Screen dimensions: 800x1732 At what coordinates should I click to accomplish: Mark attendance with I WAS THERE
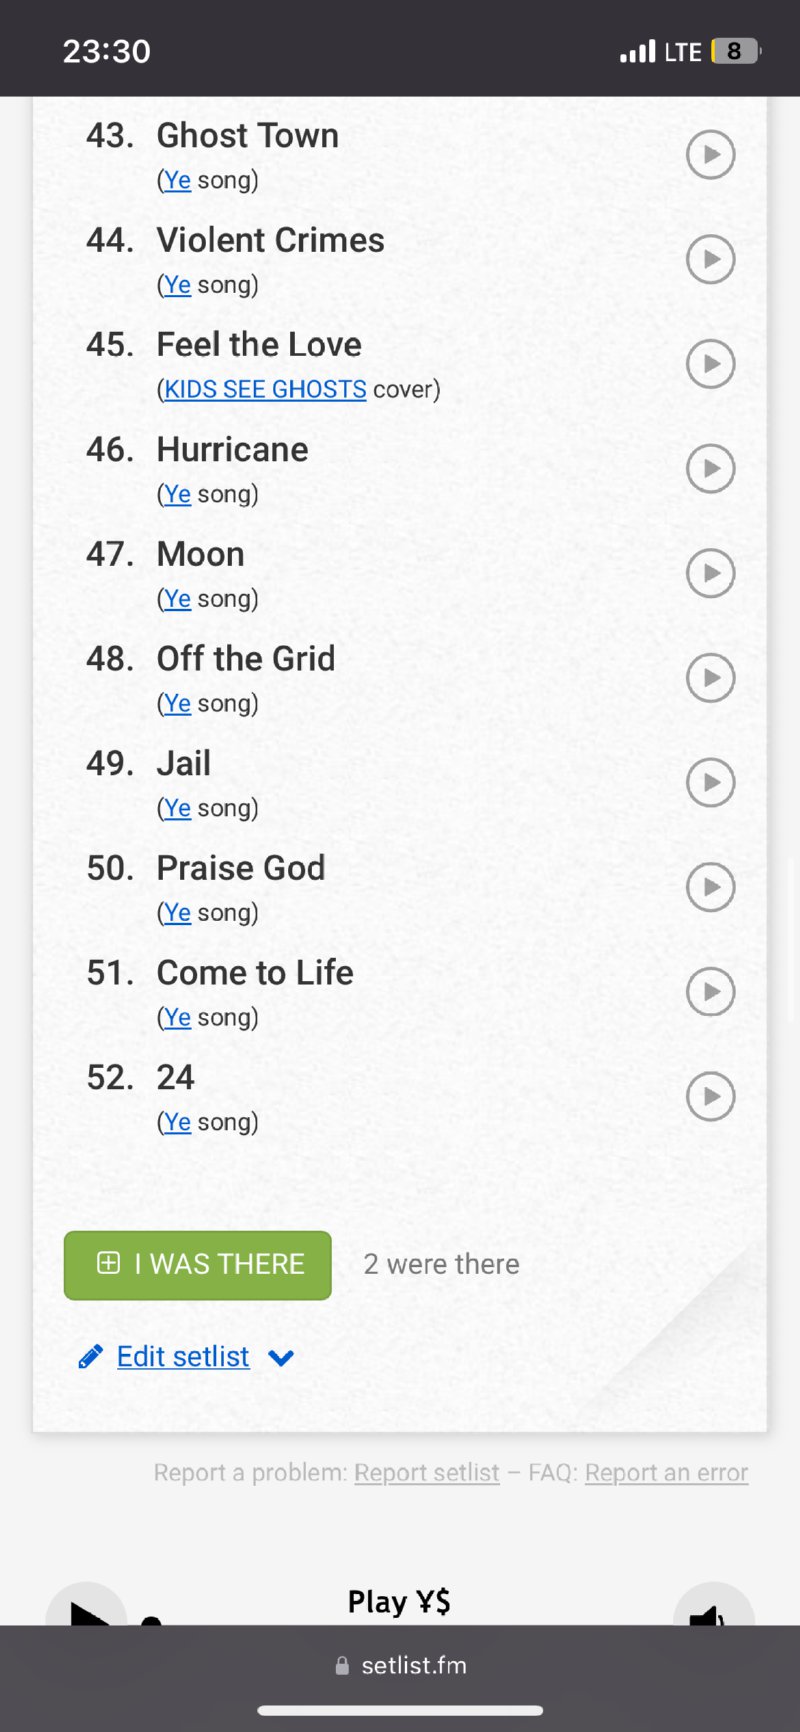click(x=198, y=1265)
